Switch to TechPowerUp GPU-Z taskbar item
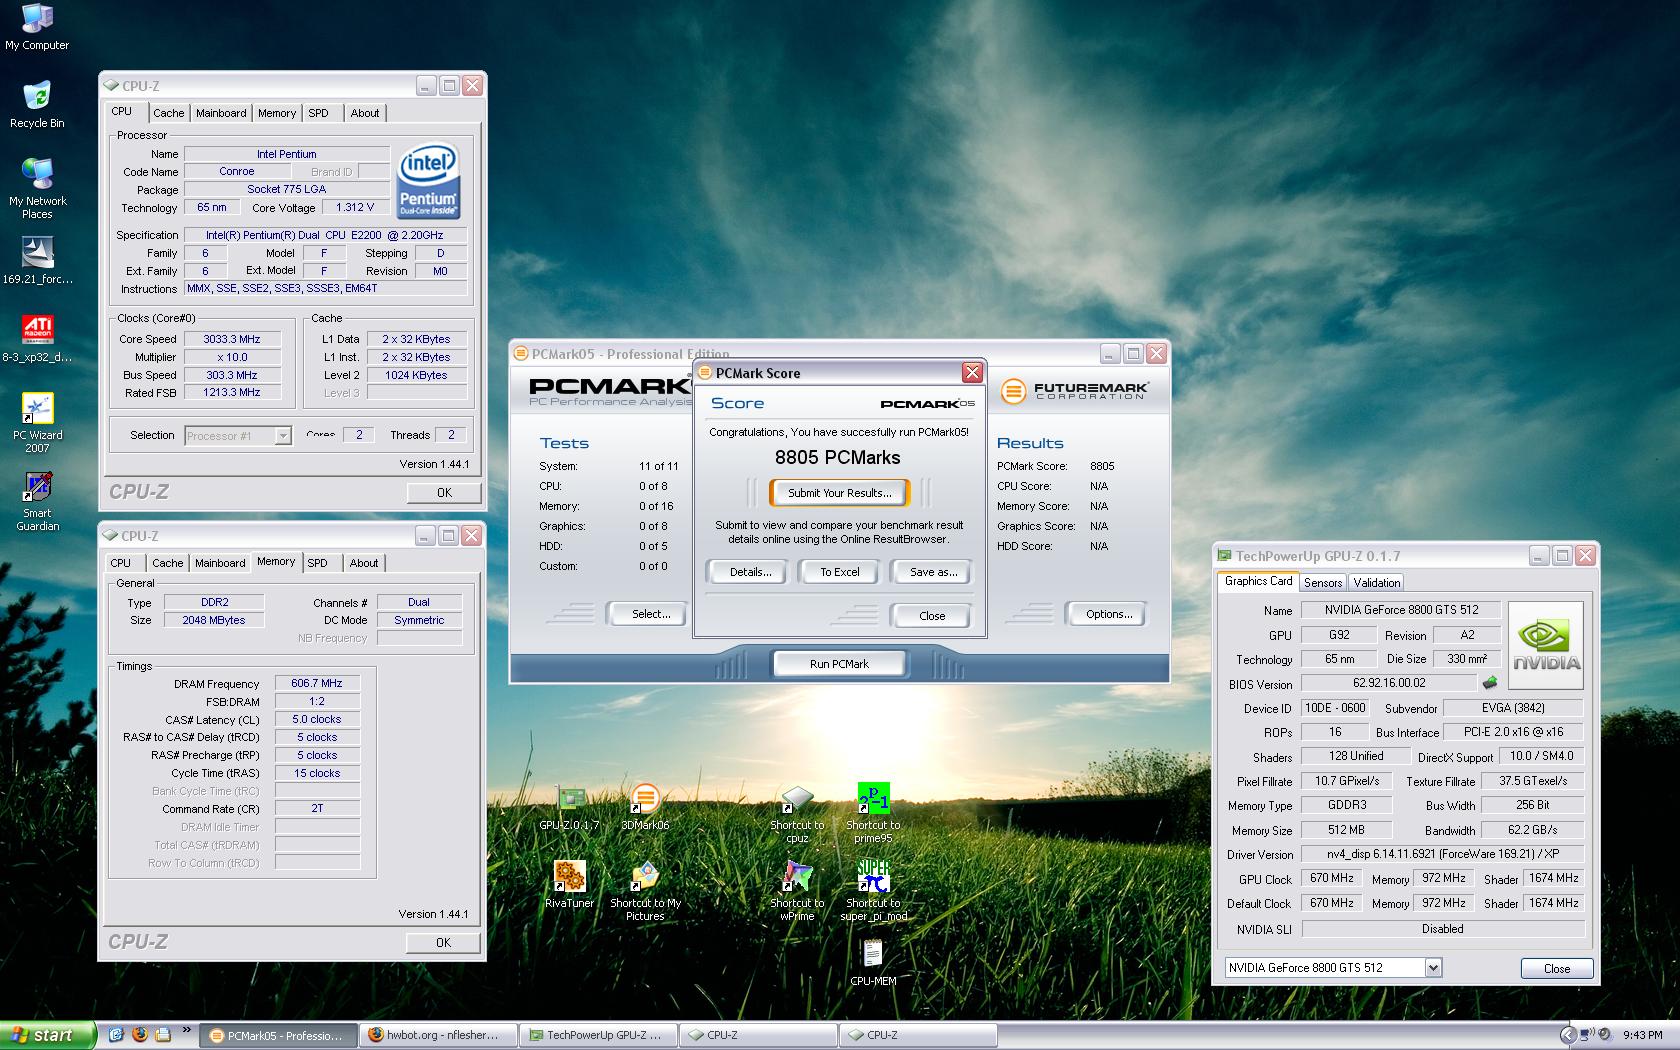Image resolution: width=1680 pixels, height=1050 pixels. 599,1035
